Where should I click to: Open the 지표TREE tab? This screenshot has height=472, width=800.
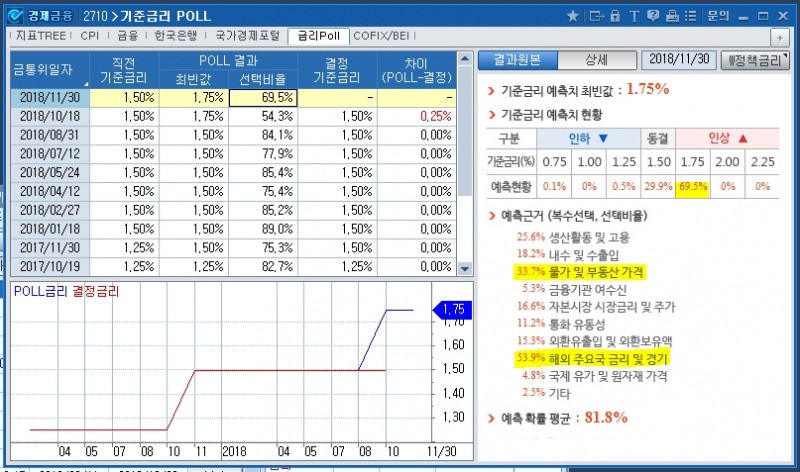click(x=41, y=36)
